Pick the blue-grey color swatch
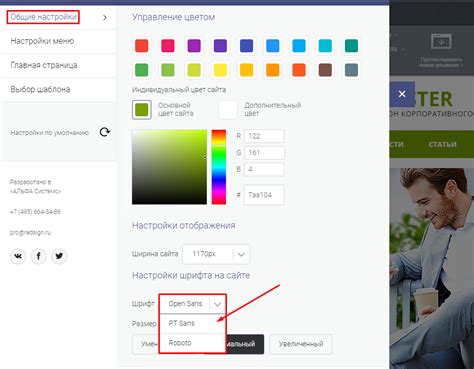Screen dimensions: 474x369 (x=351, y=70)
